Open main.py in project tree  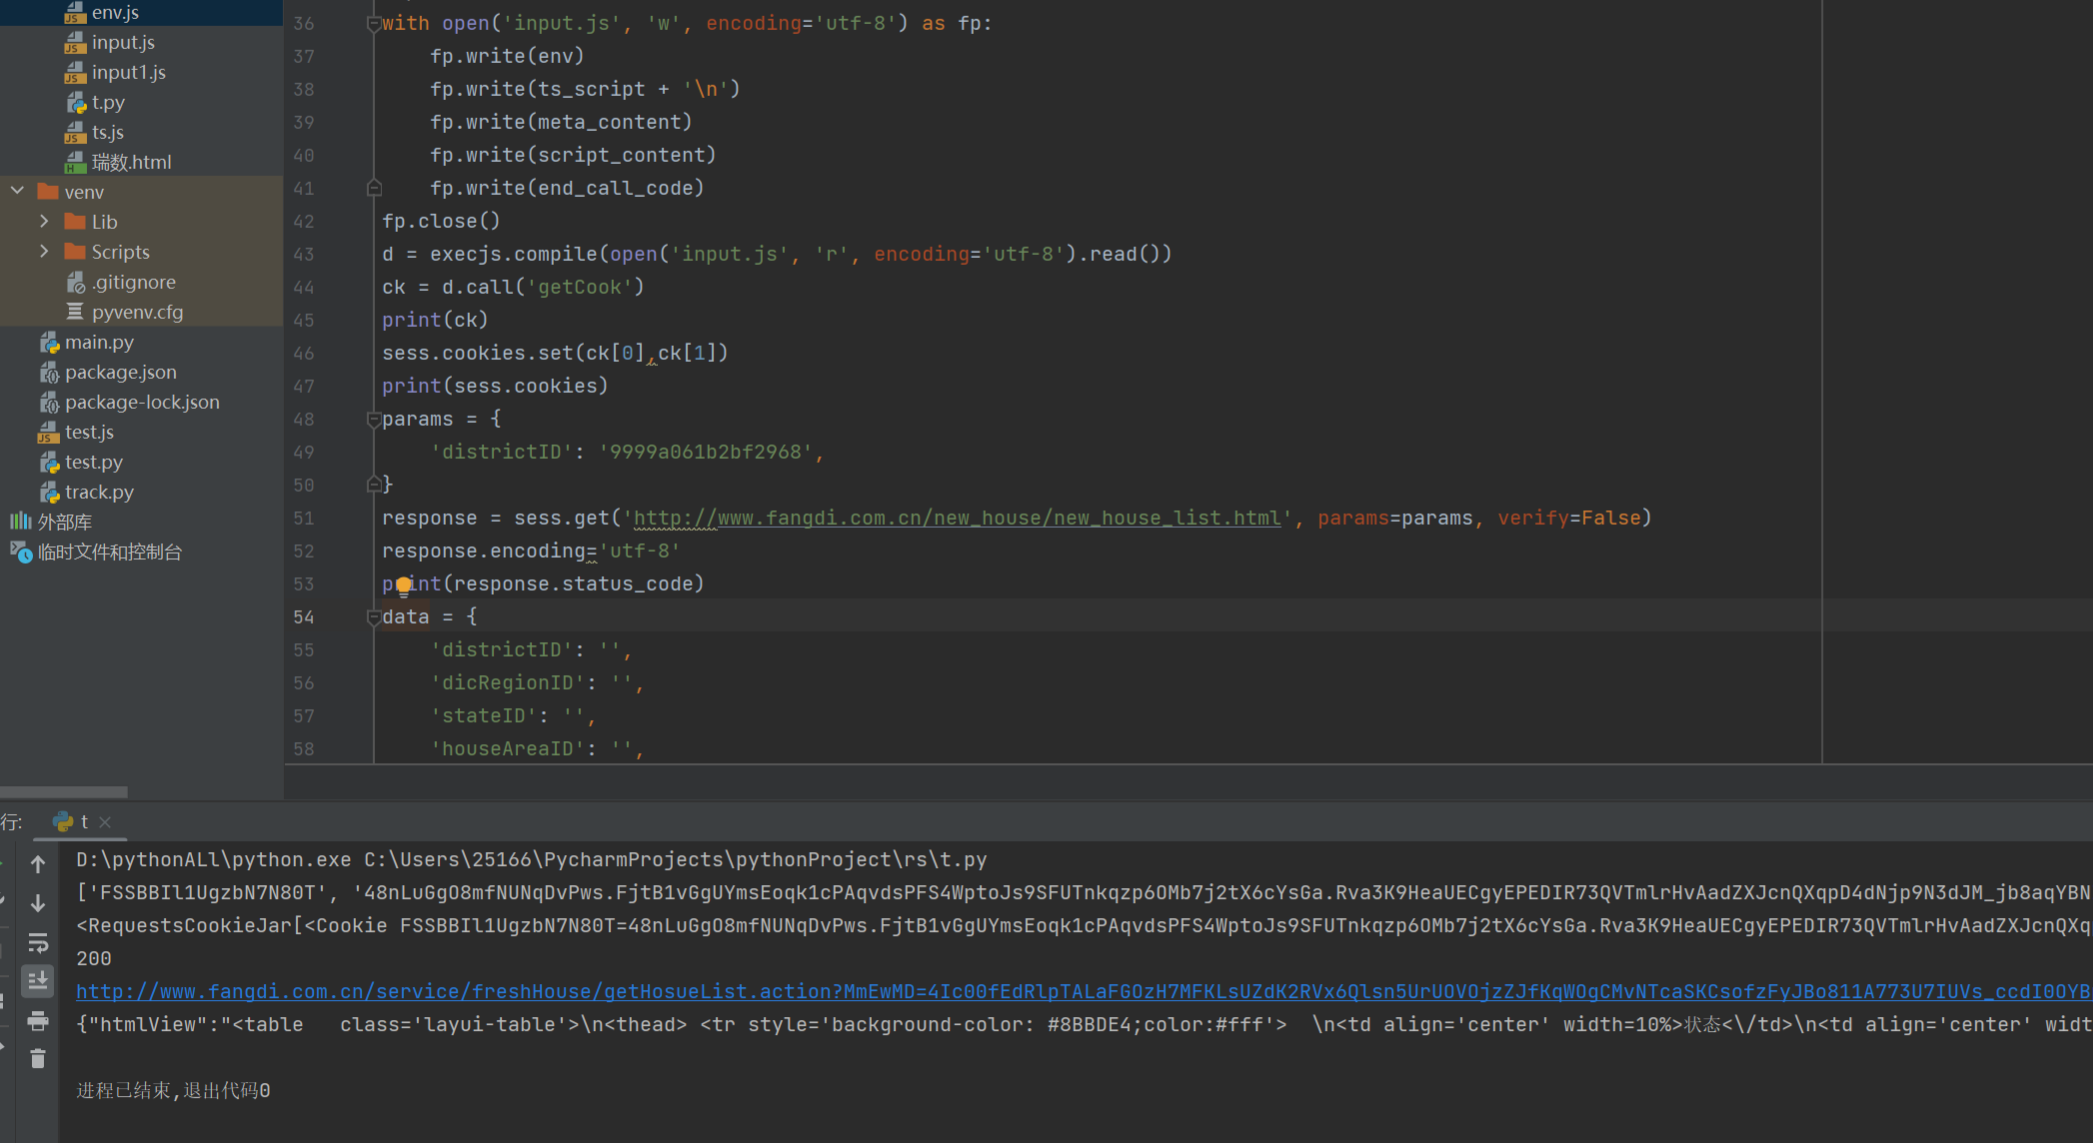98,342
